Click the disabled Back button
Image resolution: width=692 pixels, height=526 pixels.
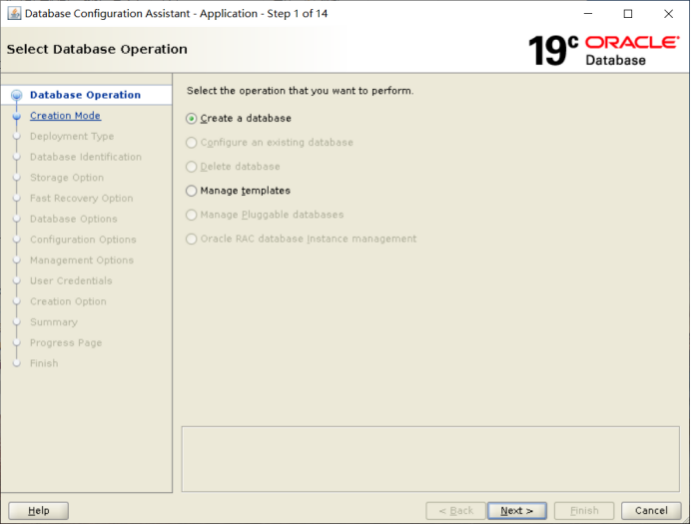tap(455, 511)
